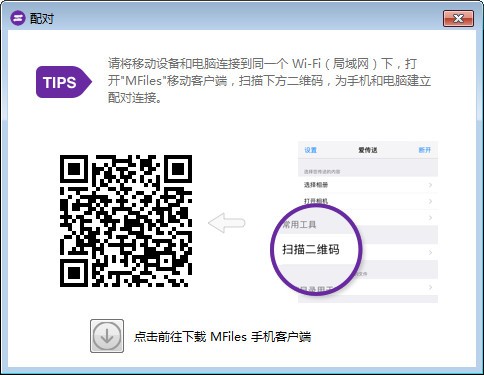Click the purple MFiles app icon in title bar
This screenshot has width=484, height=375.
click(18, 18)
